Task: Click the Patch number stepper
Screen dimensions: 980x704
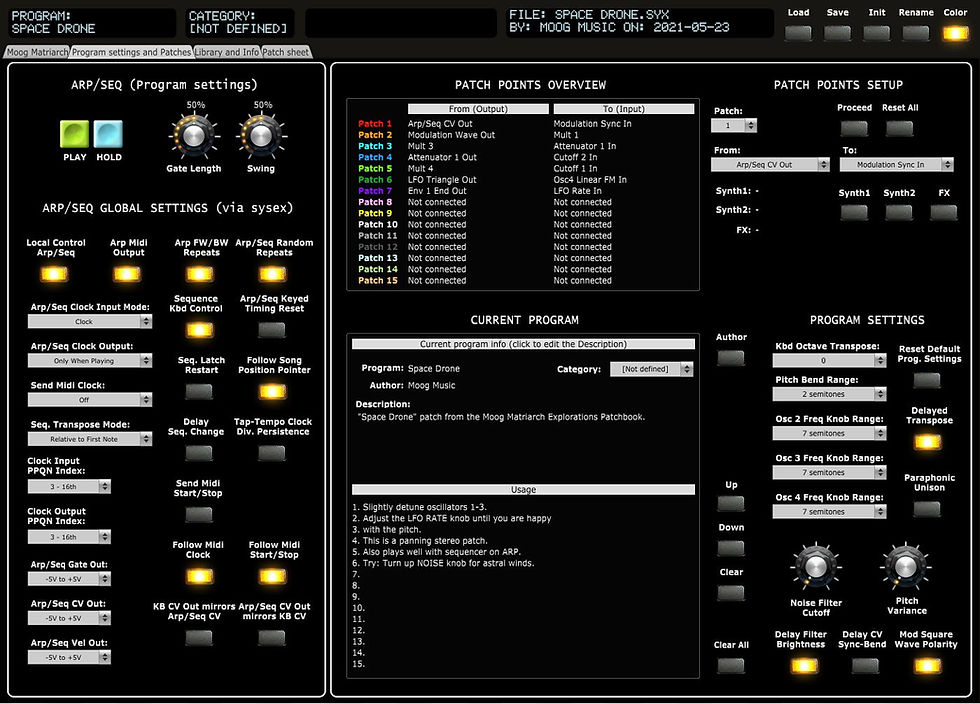Action: 734,126
